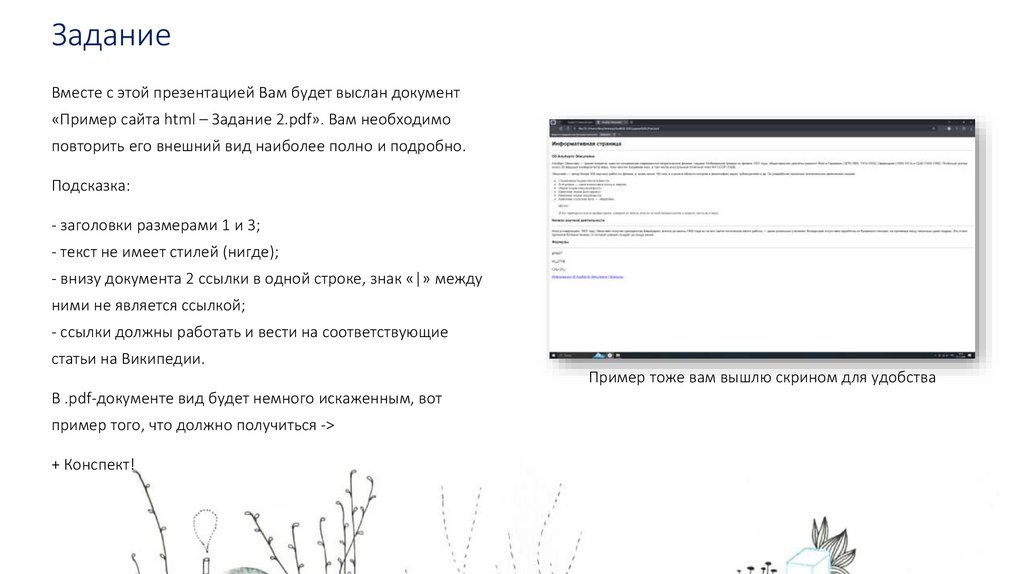The width and height of the screenshot is (1024, 574).
Task: Click the "Информативная страница" heading in the embedded screenshot
Action: (x=586, y=144)
